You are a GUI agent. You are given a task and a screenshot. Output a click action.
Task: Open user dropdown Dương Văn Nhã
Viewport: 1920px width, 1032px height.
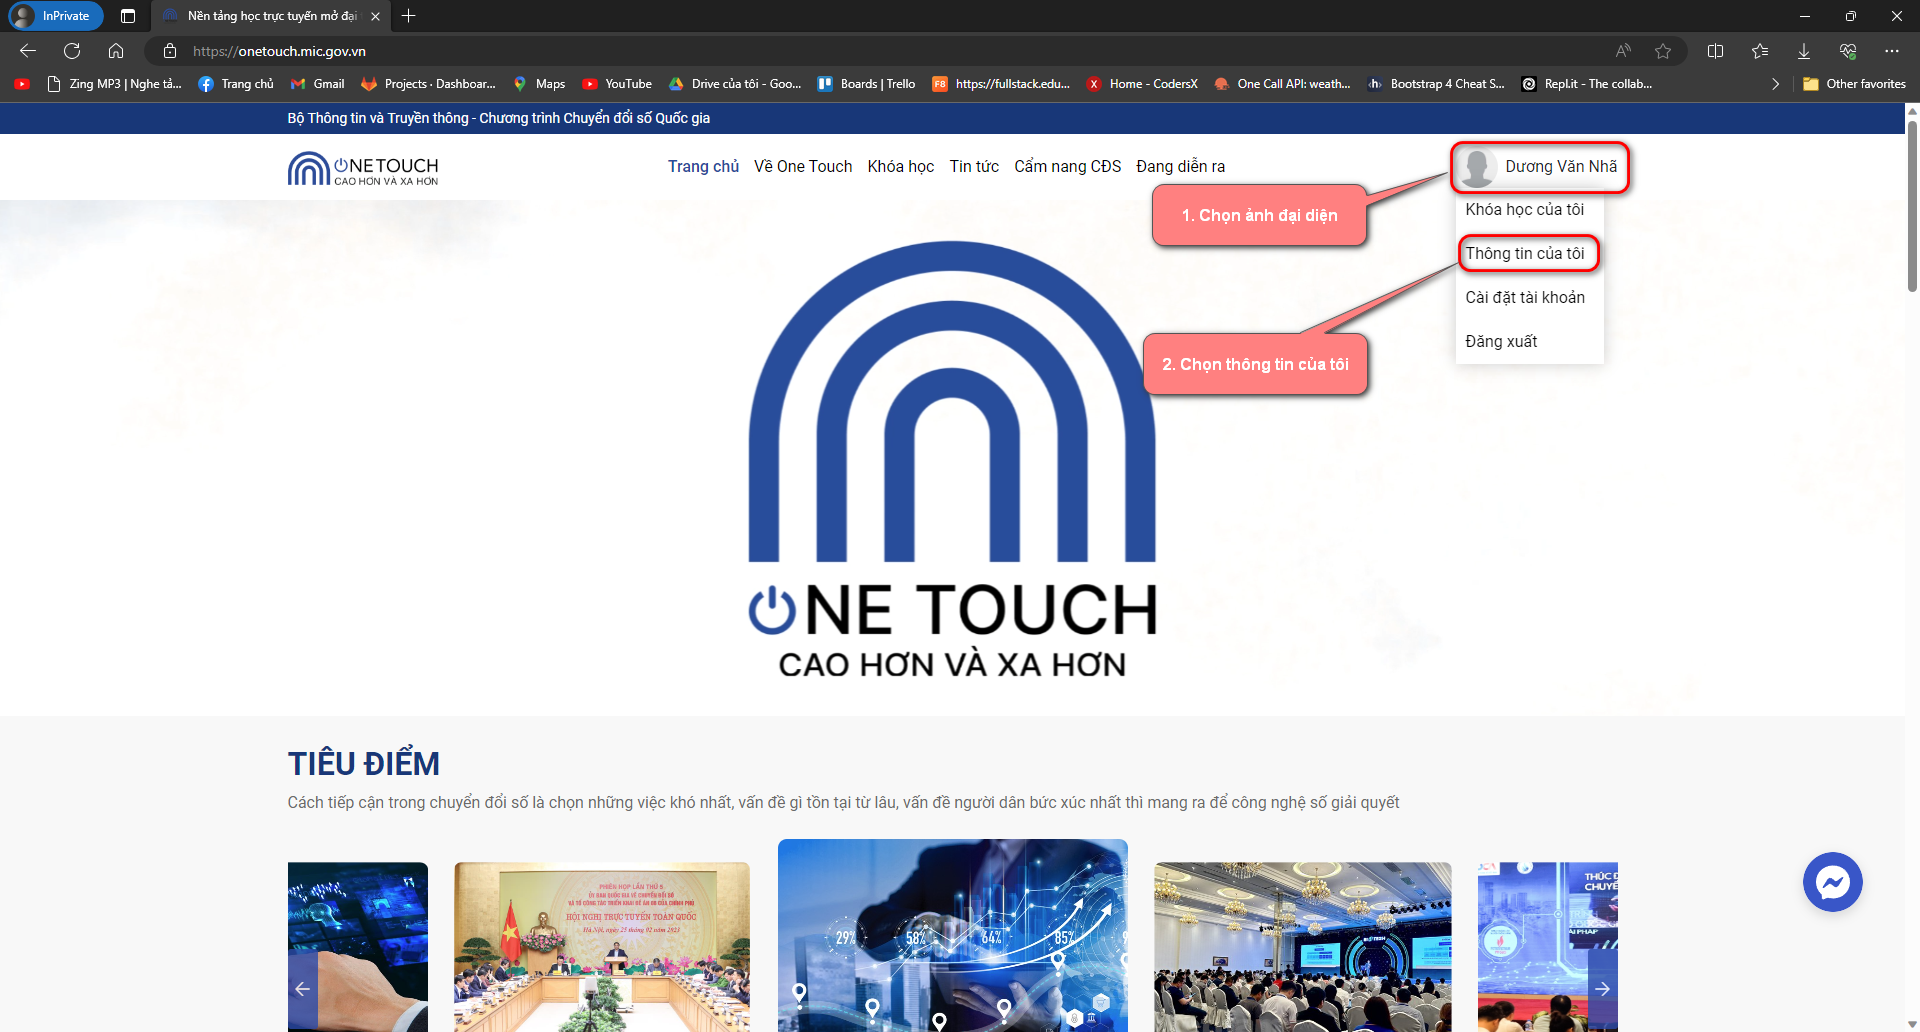click(x=1539, y=167)
